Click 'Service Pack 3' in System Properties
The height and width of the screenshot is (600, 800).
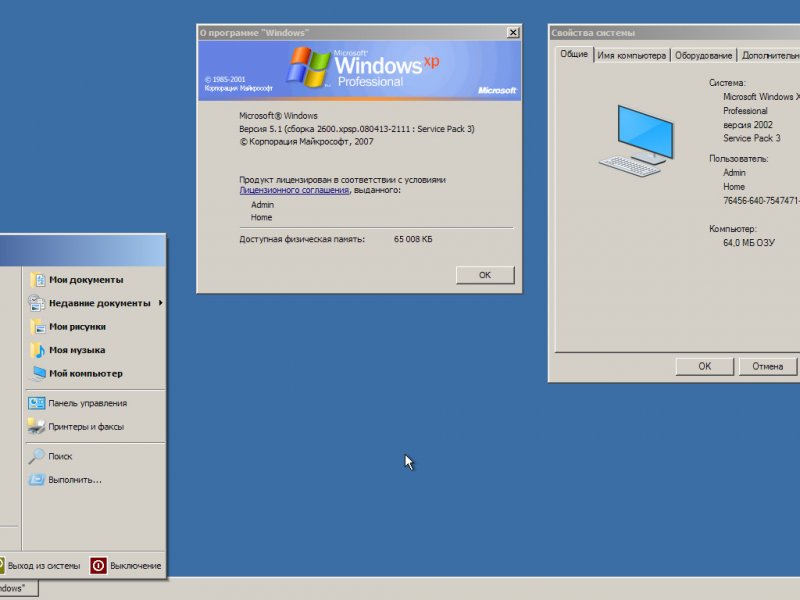point(752,138)
